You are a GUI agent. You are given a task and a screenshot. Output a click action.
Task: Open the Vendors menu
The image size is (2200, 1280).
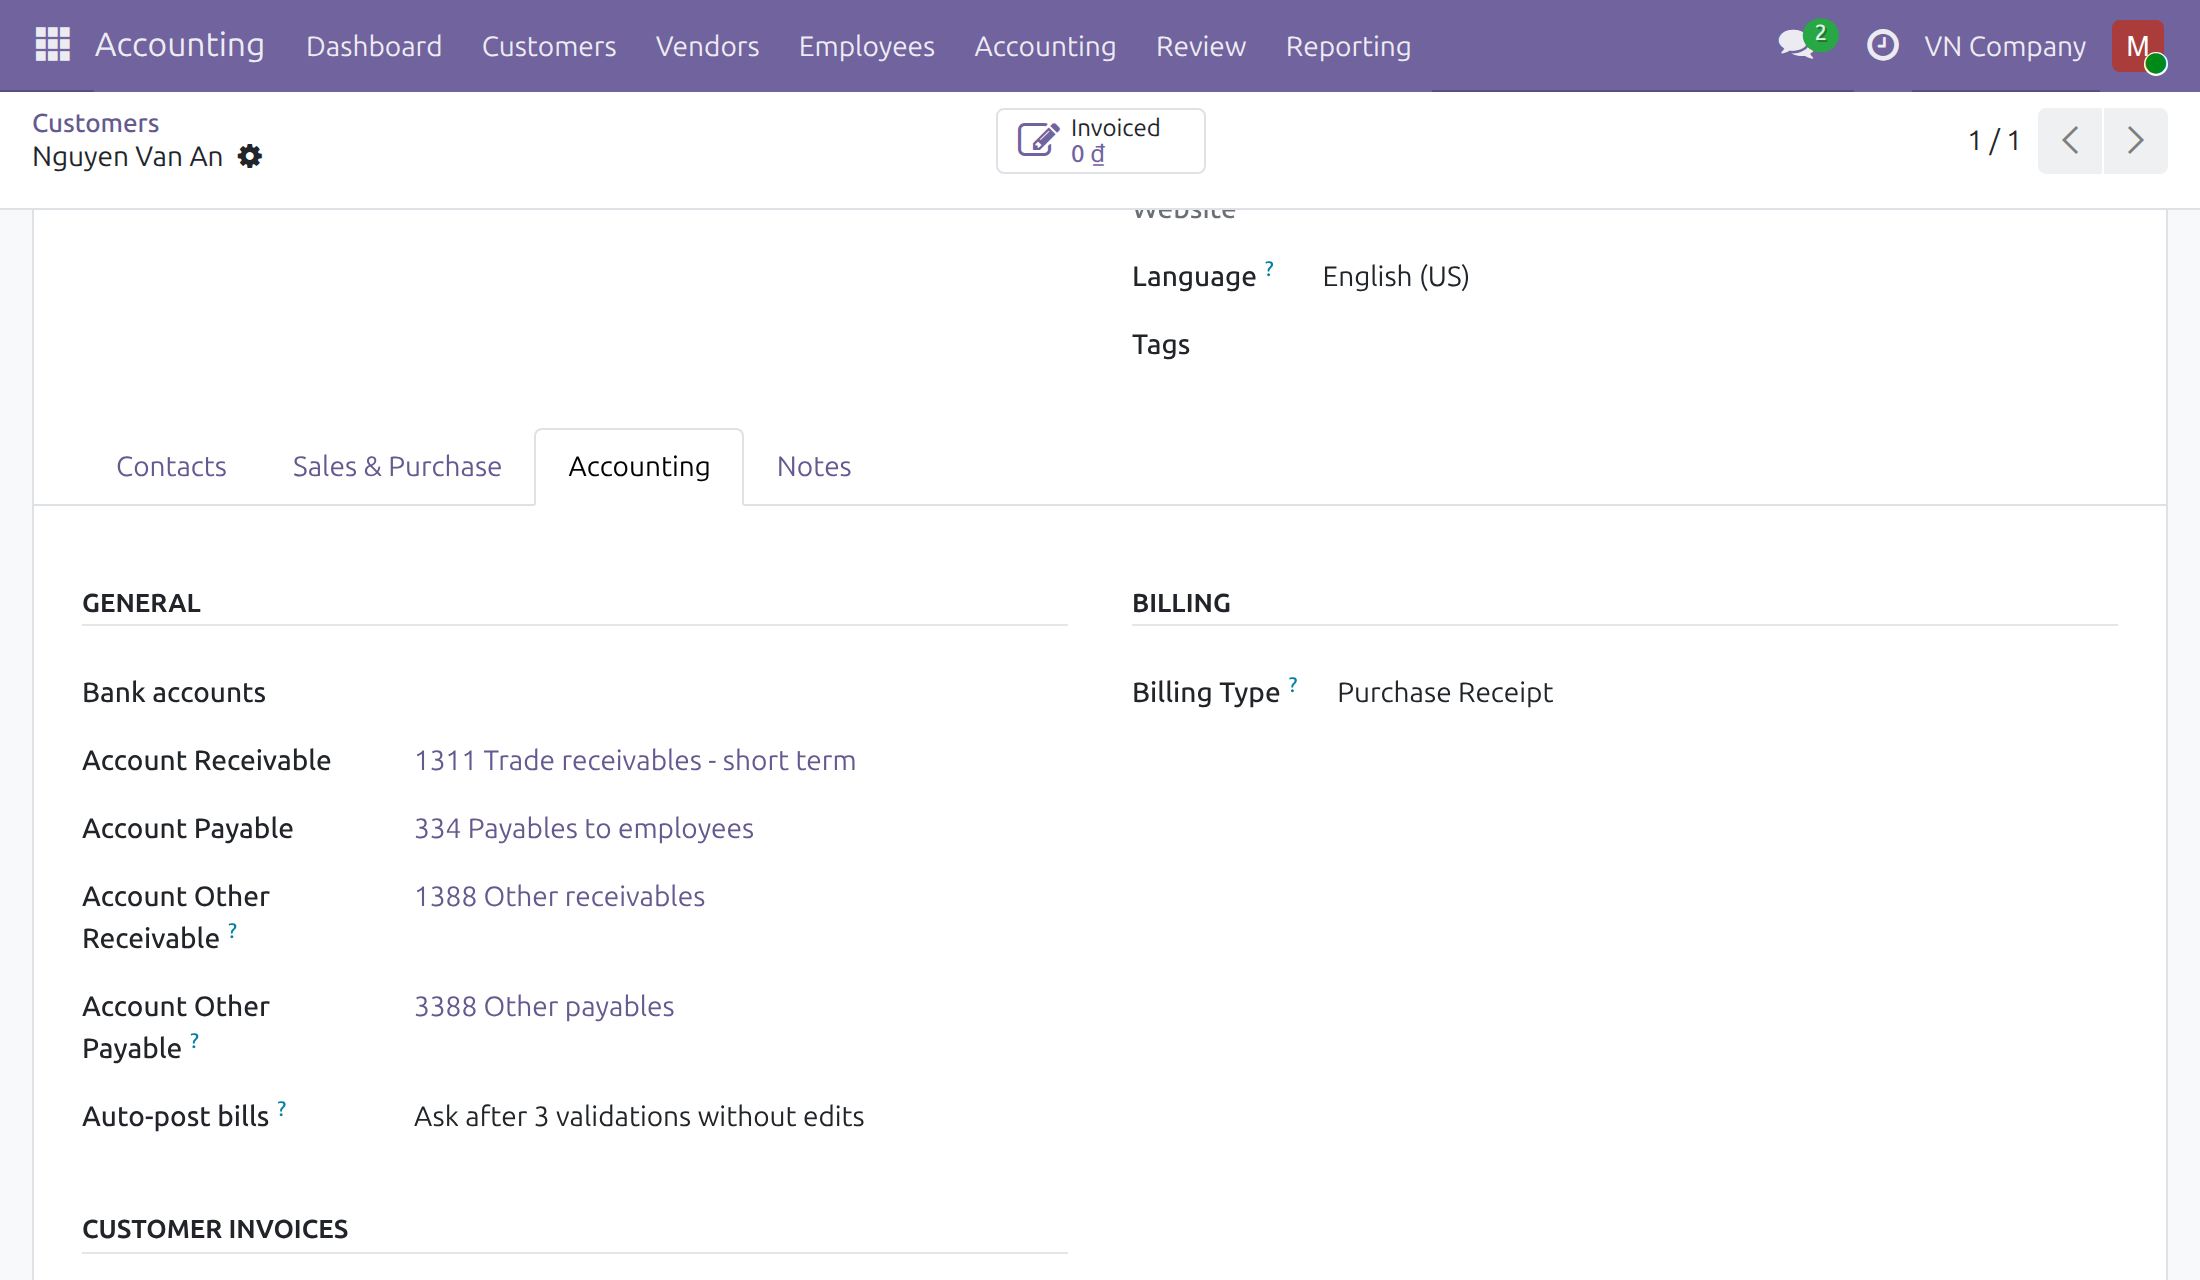click(707, 46)
